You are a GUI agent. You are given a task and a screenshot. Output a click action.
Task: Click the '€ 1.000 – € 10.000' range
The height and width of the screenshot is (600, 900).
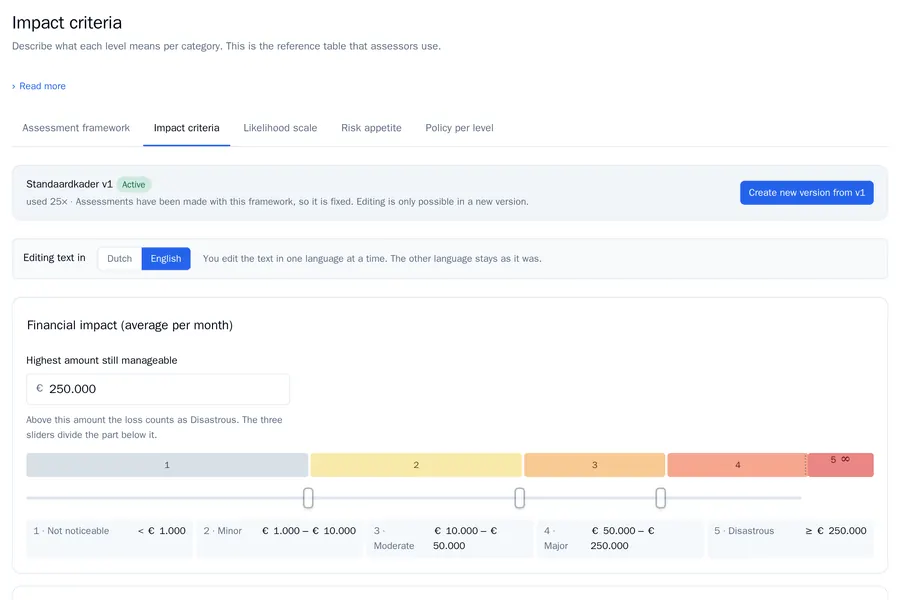point(309,531)
